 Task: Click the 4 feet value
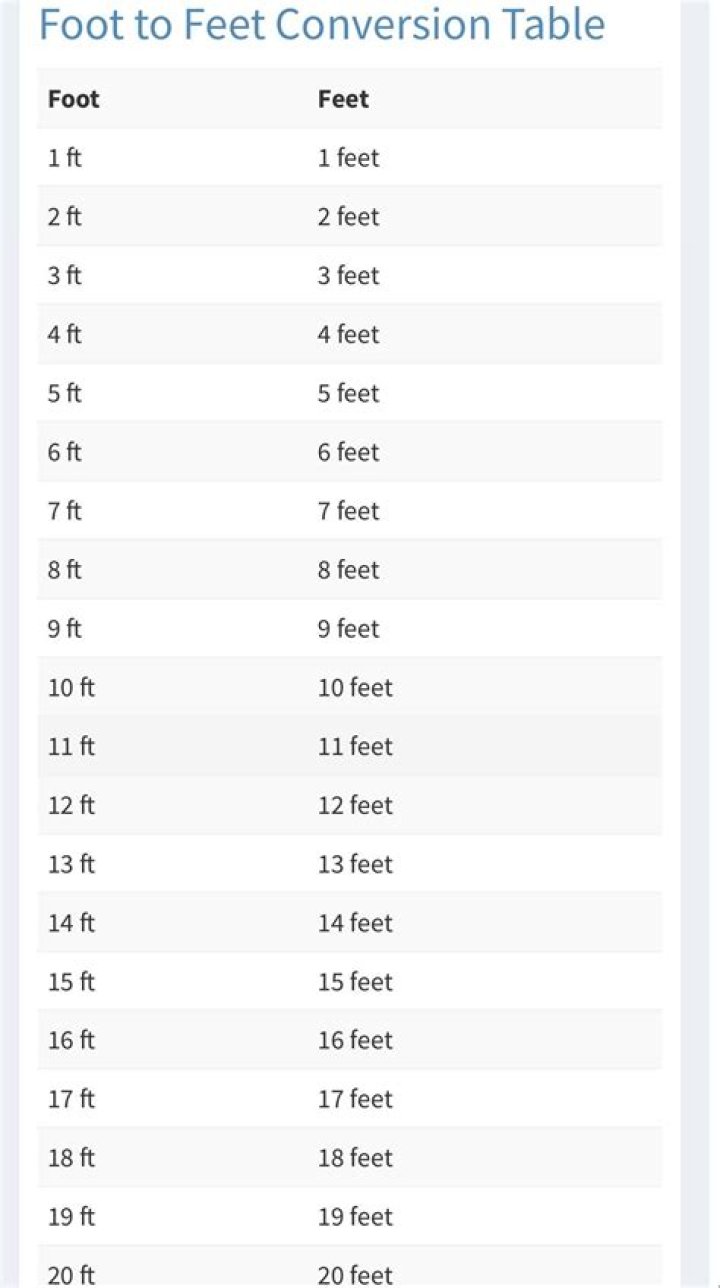tap(349, 334)
